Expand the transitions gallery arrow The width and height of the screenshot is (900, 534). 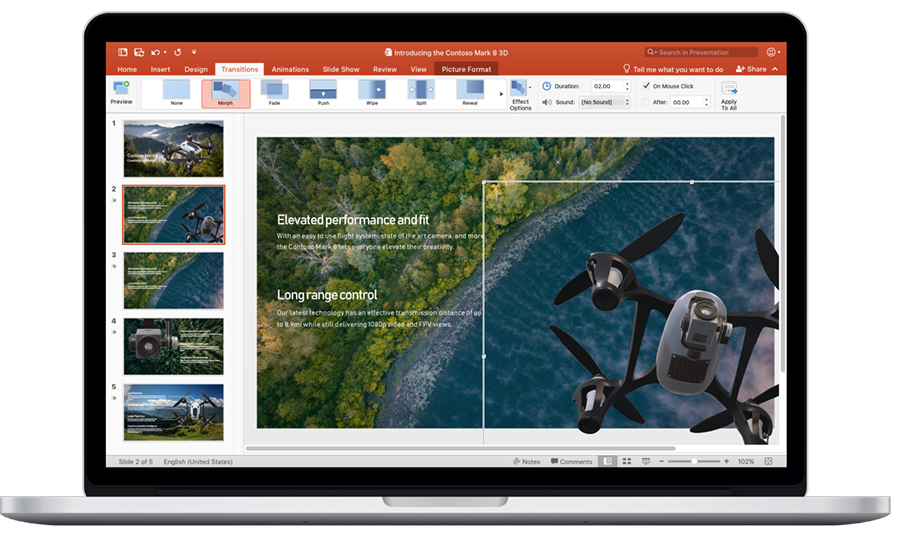point(501,94)
